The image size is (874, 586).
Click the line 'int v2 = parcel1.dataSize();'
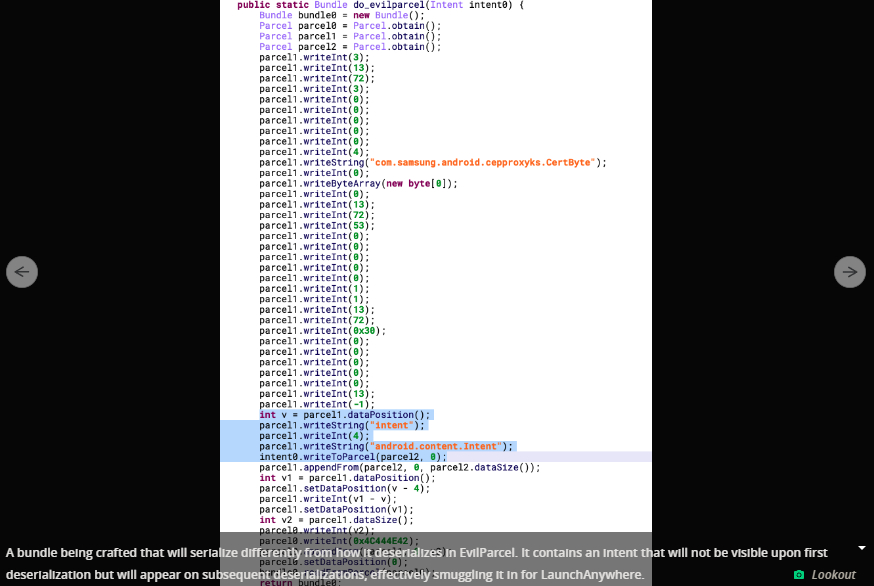(336, 520)
